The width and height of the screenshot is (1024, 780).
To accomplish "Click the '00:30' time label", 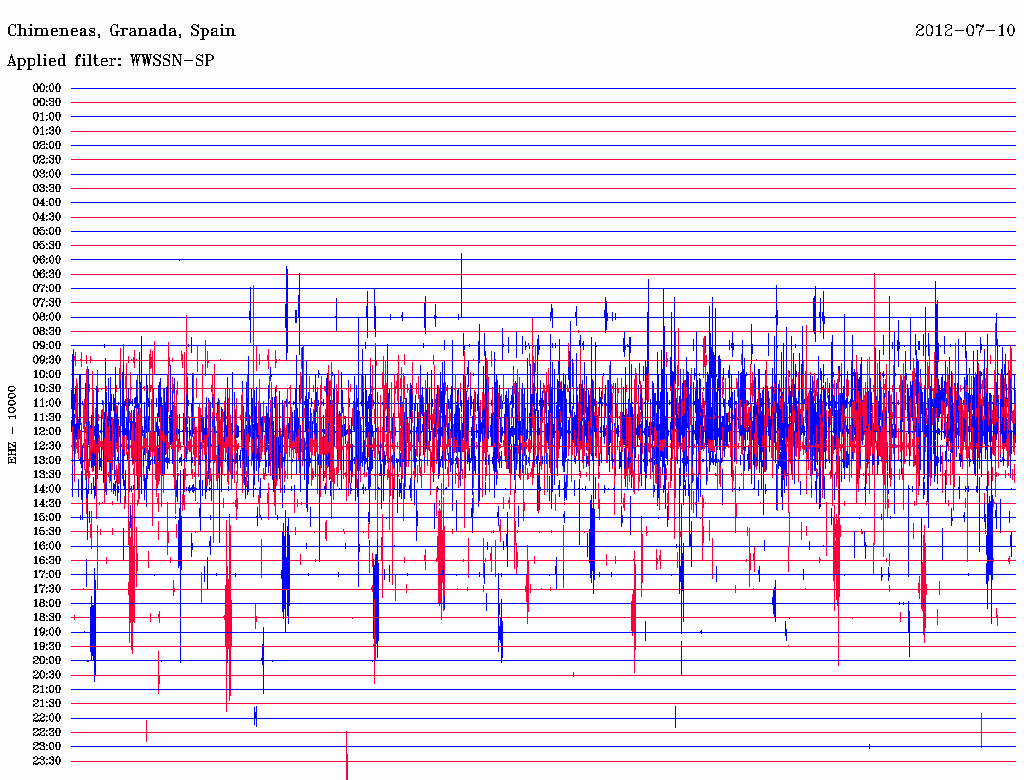I will pyautogui.click(x=46, y=103).
